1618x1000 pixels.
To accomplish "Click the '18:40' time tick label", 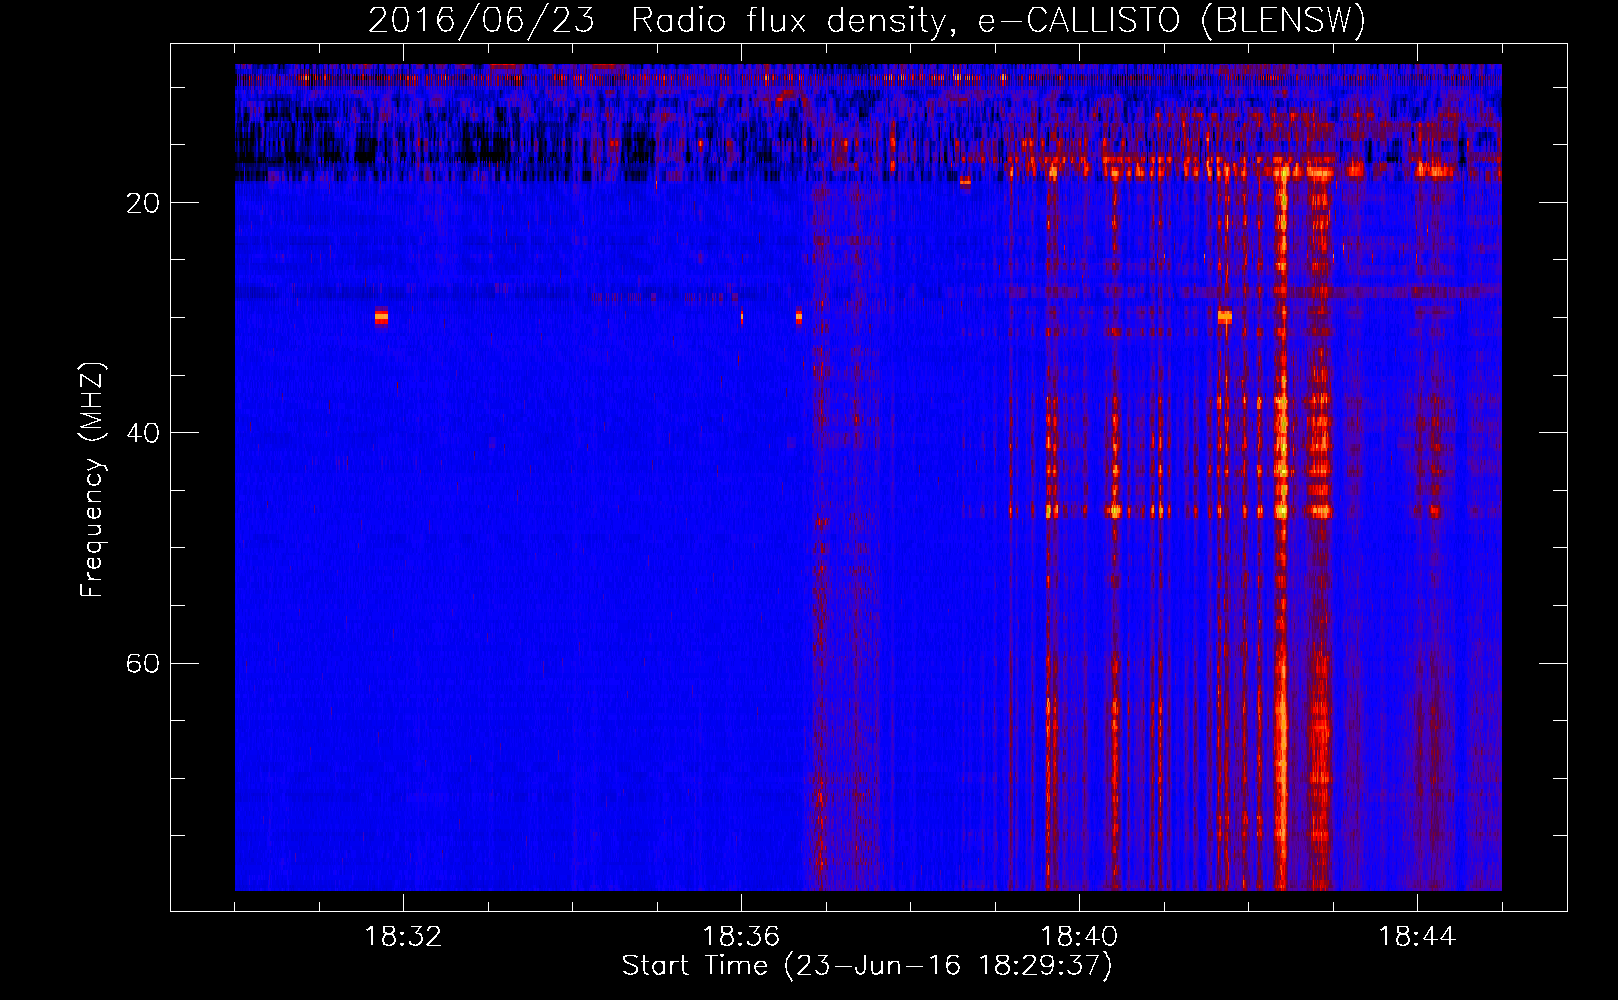I will (x=1079, y=937).
